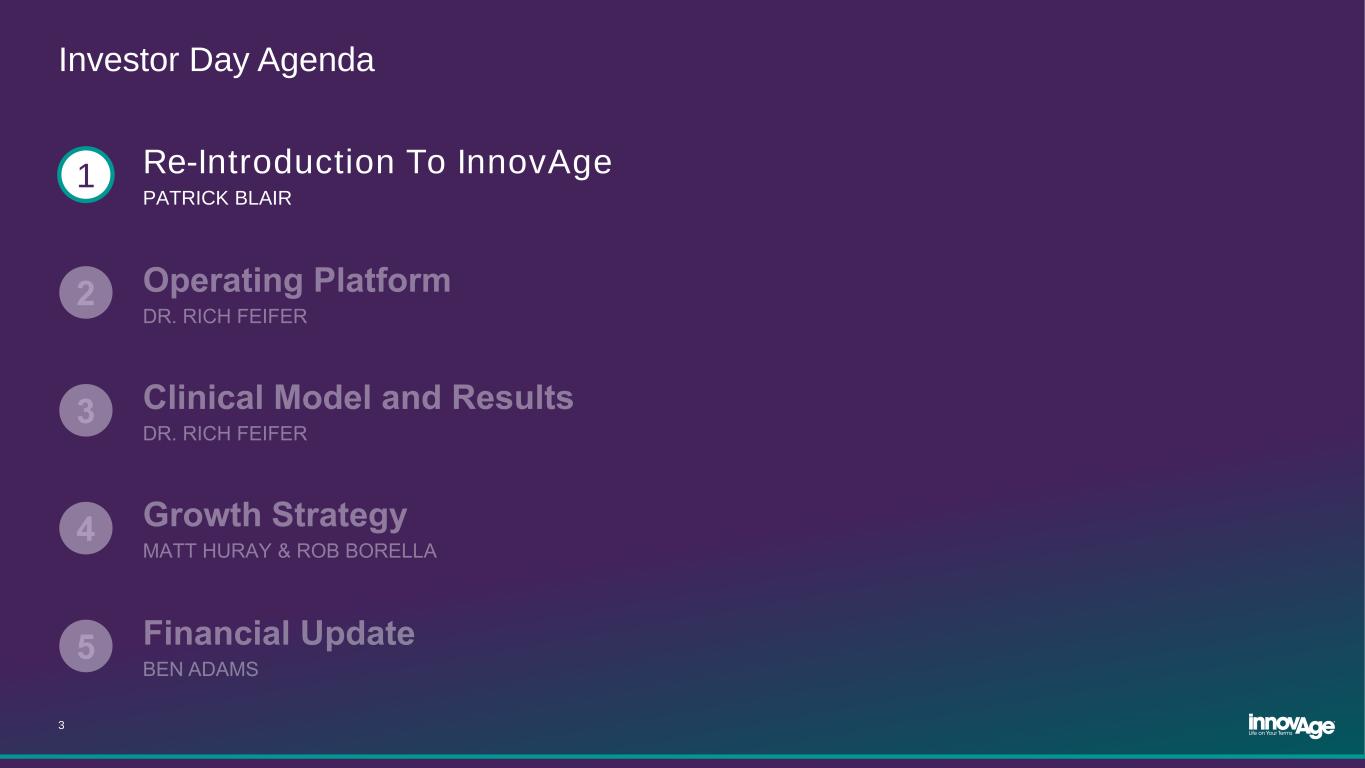Click the Life on Your Terms tagline

tap(1270, 733)
